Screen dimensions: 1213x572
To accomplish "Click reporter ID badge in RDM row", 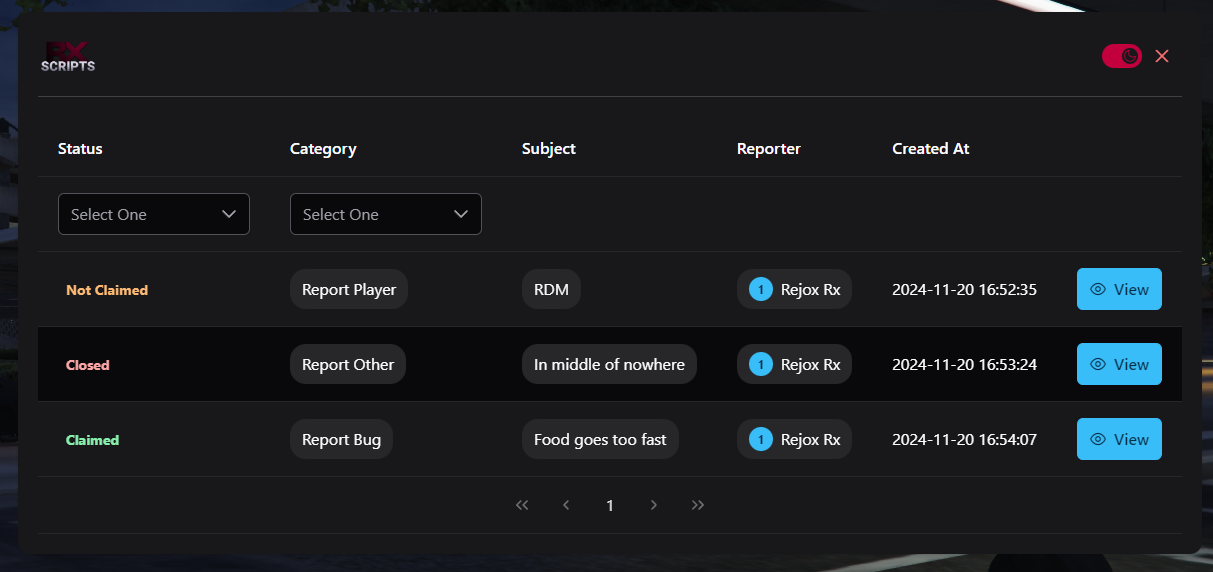I will (x=761, y=290).
